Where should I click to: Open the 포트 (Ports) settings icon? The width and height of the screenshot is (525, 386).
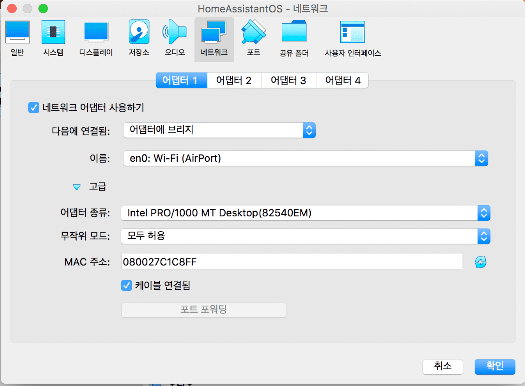[x=253, y=32]
